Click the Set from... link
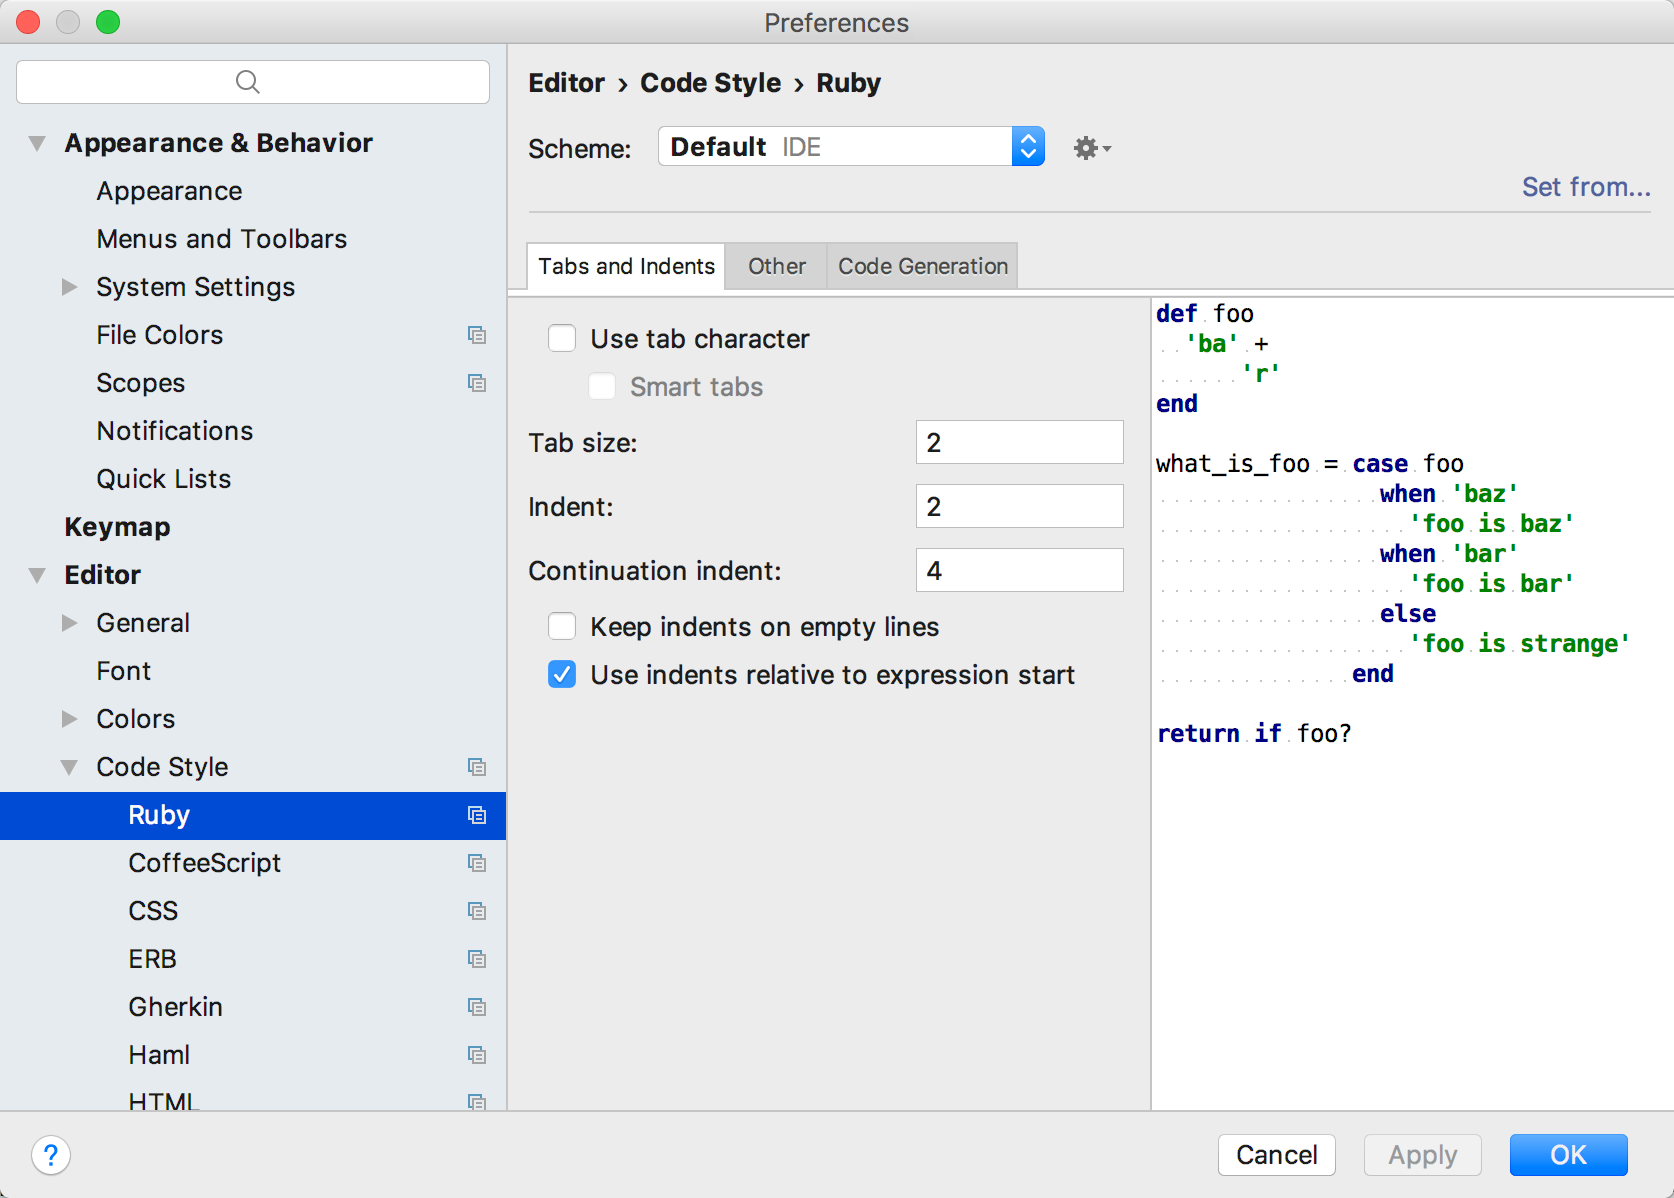The image size is (1674, 1198). pos(1585,187)
